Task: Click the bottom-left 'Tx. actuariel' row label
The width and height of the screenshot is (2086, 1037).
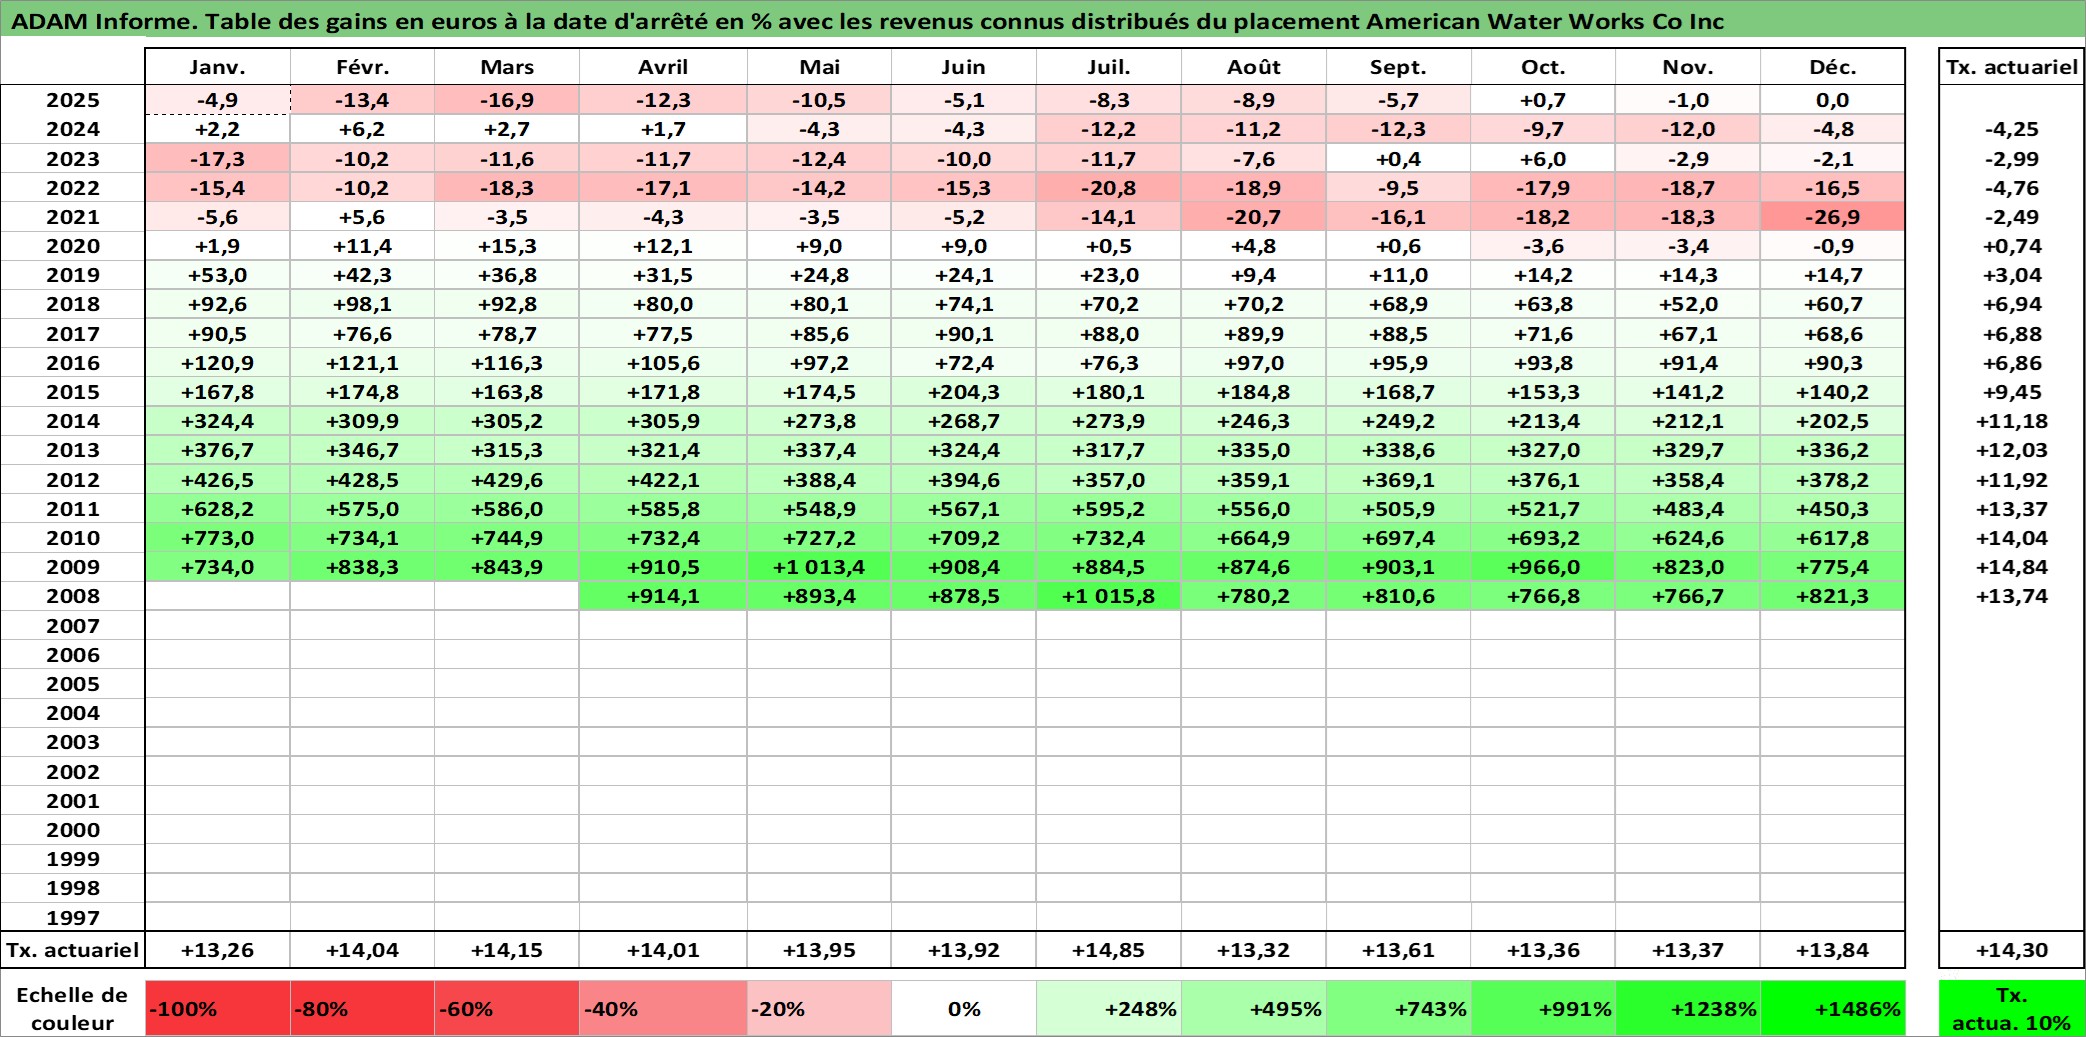Action: click(73, 950)
